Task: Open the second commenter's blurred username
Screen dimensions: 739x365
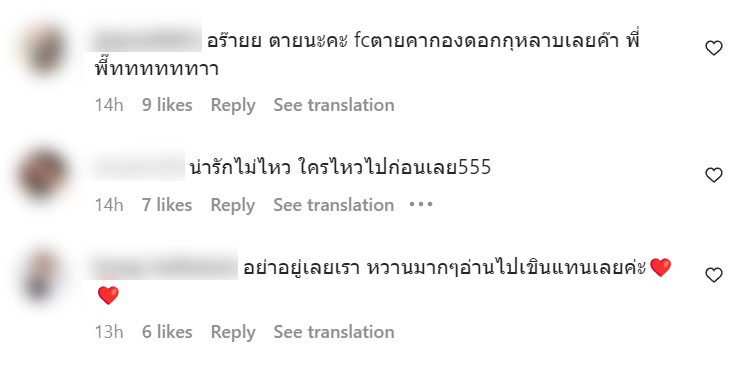Action: pyautogui.click(x=137, y=165)
